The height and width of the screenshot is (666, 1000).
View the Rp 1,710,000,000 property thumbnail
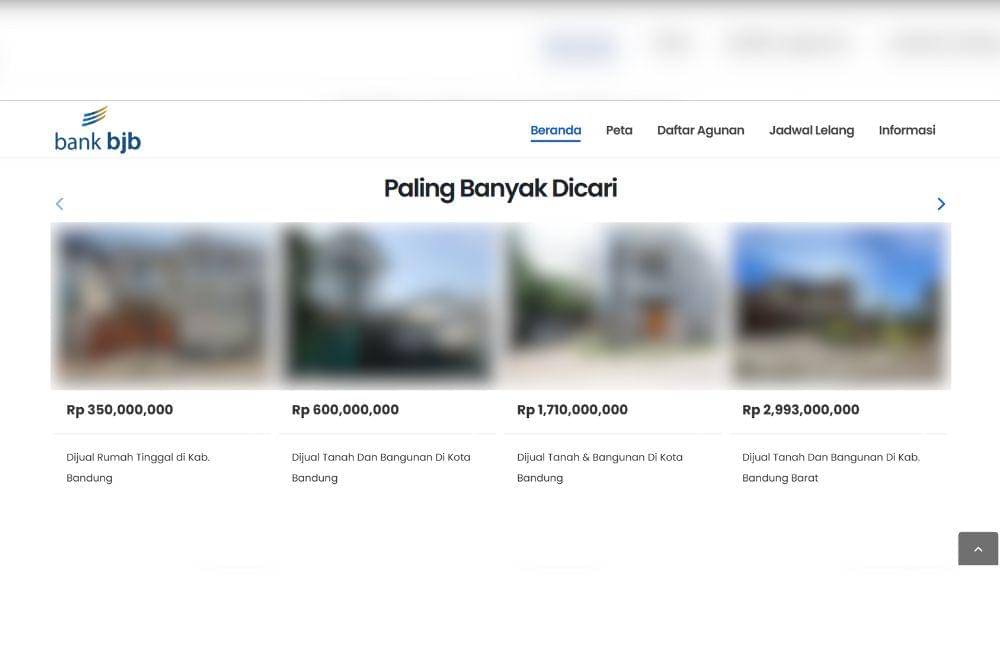click(x=613, y=305)
